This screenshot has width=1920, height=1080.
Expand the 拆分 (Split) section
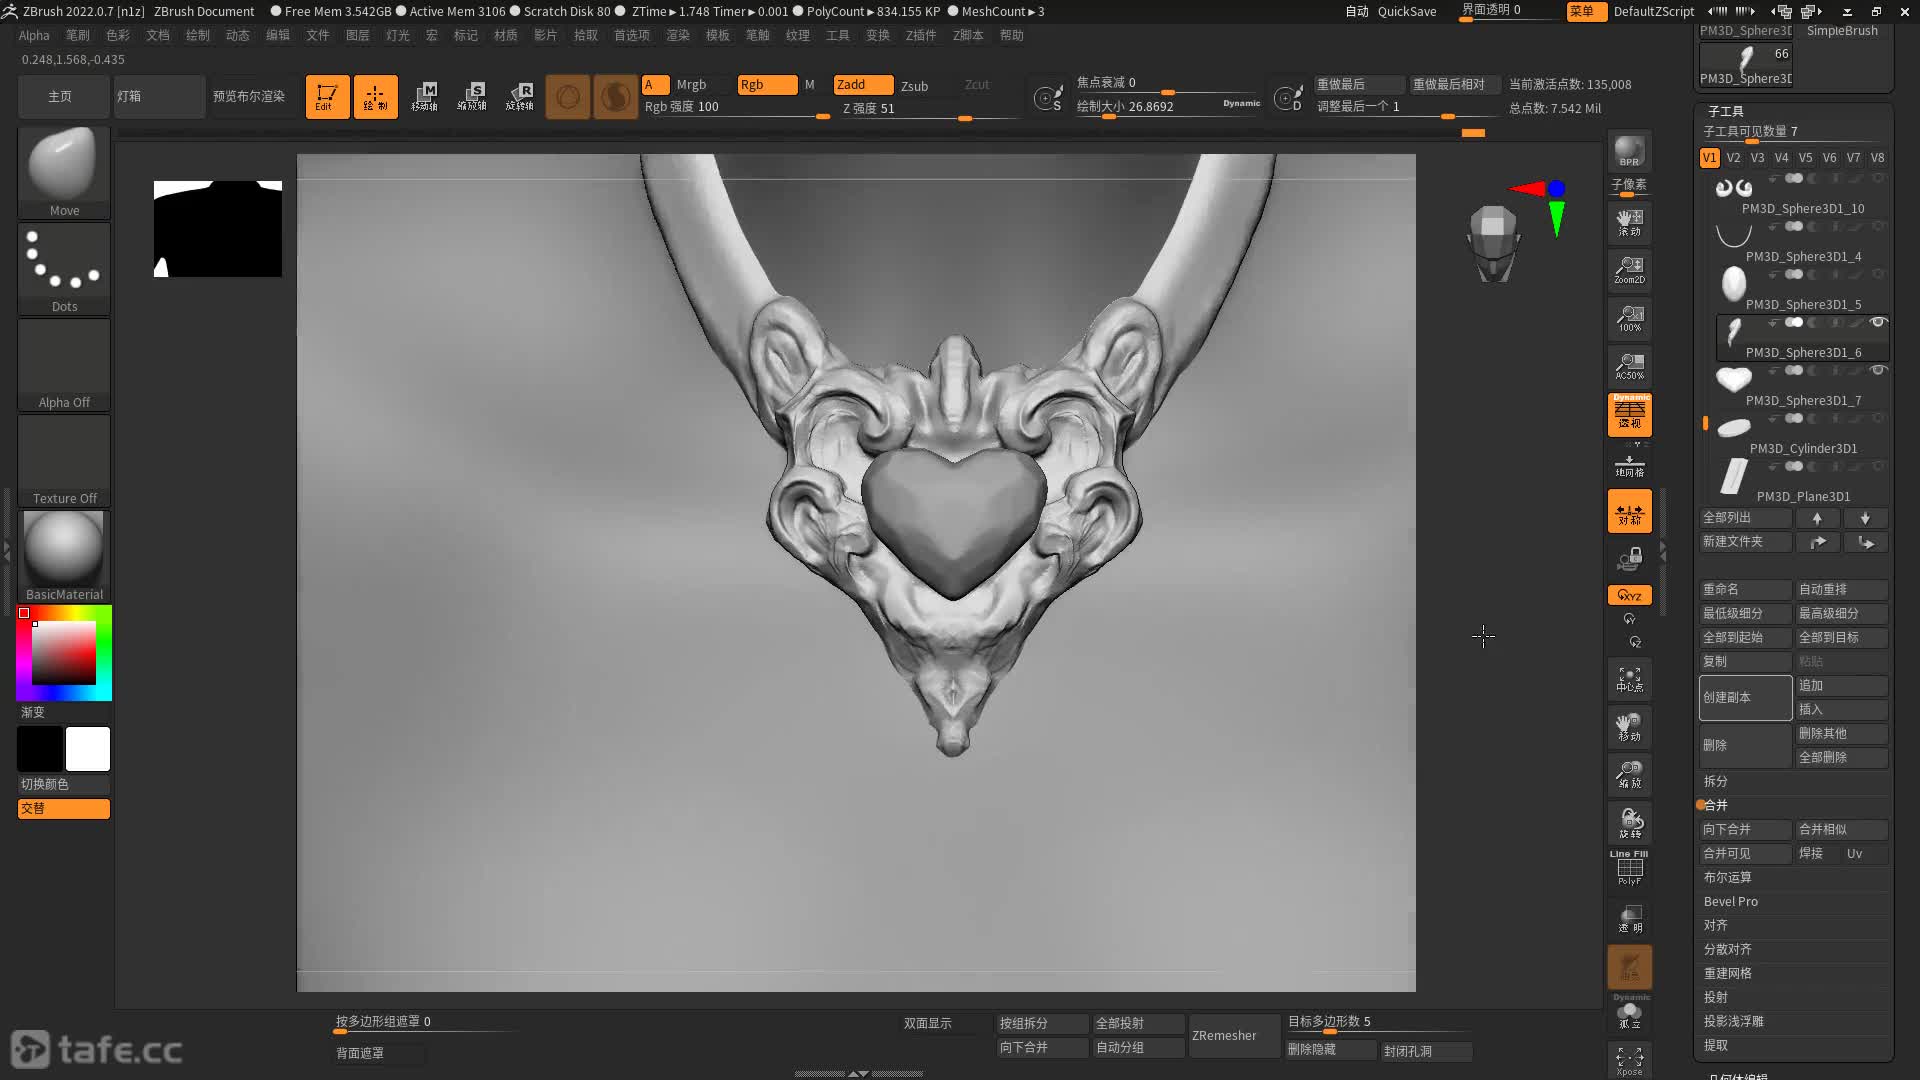click(1716, 781)
